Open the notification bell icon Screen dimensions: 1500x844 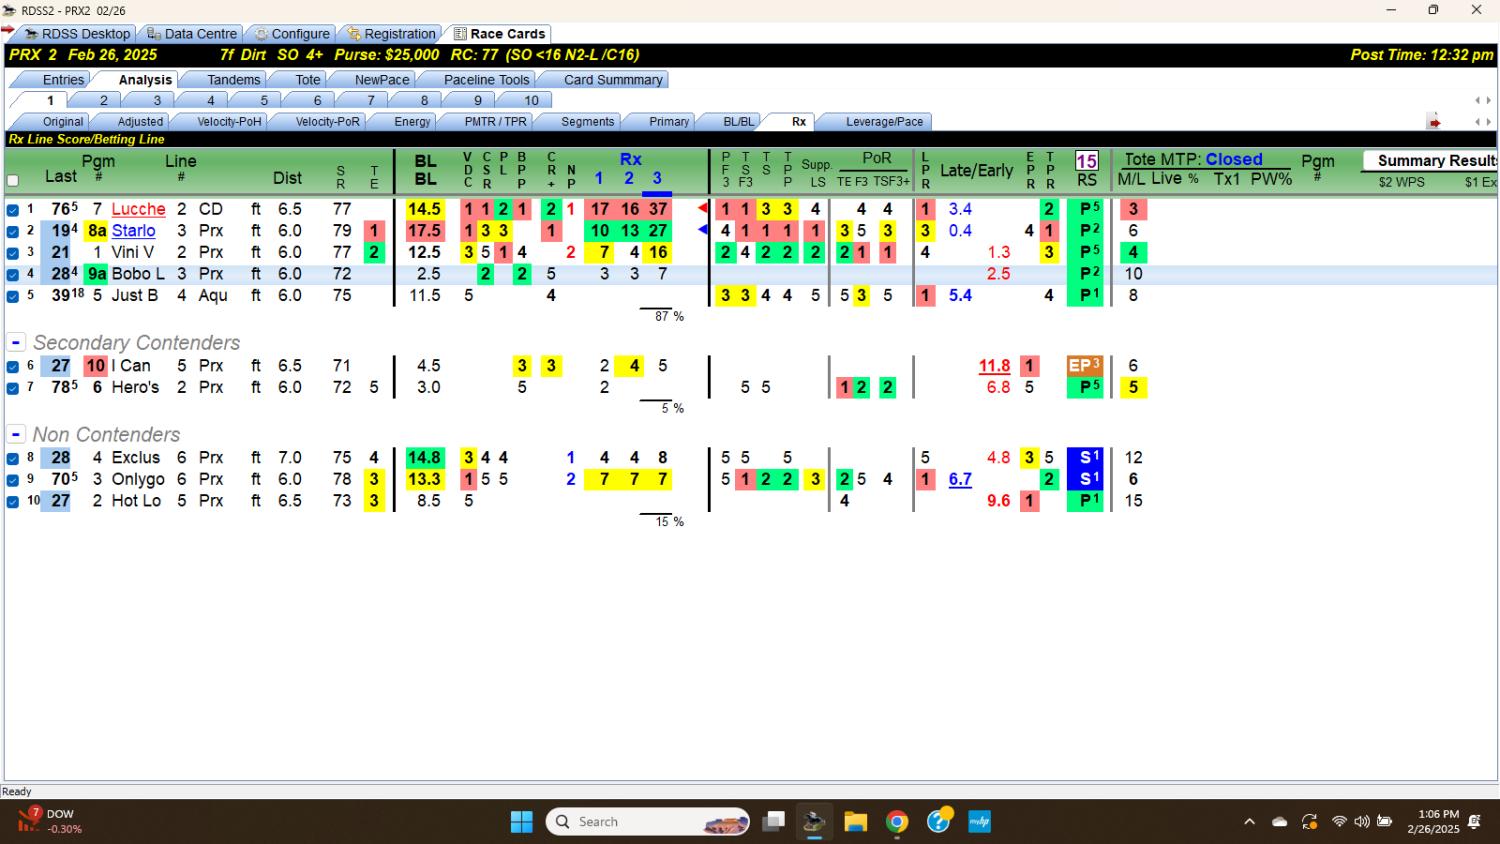[1474, 822]
